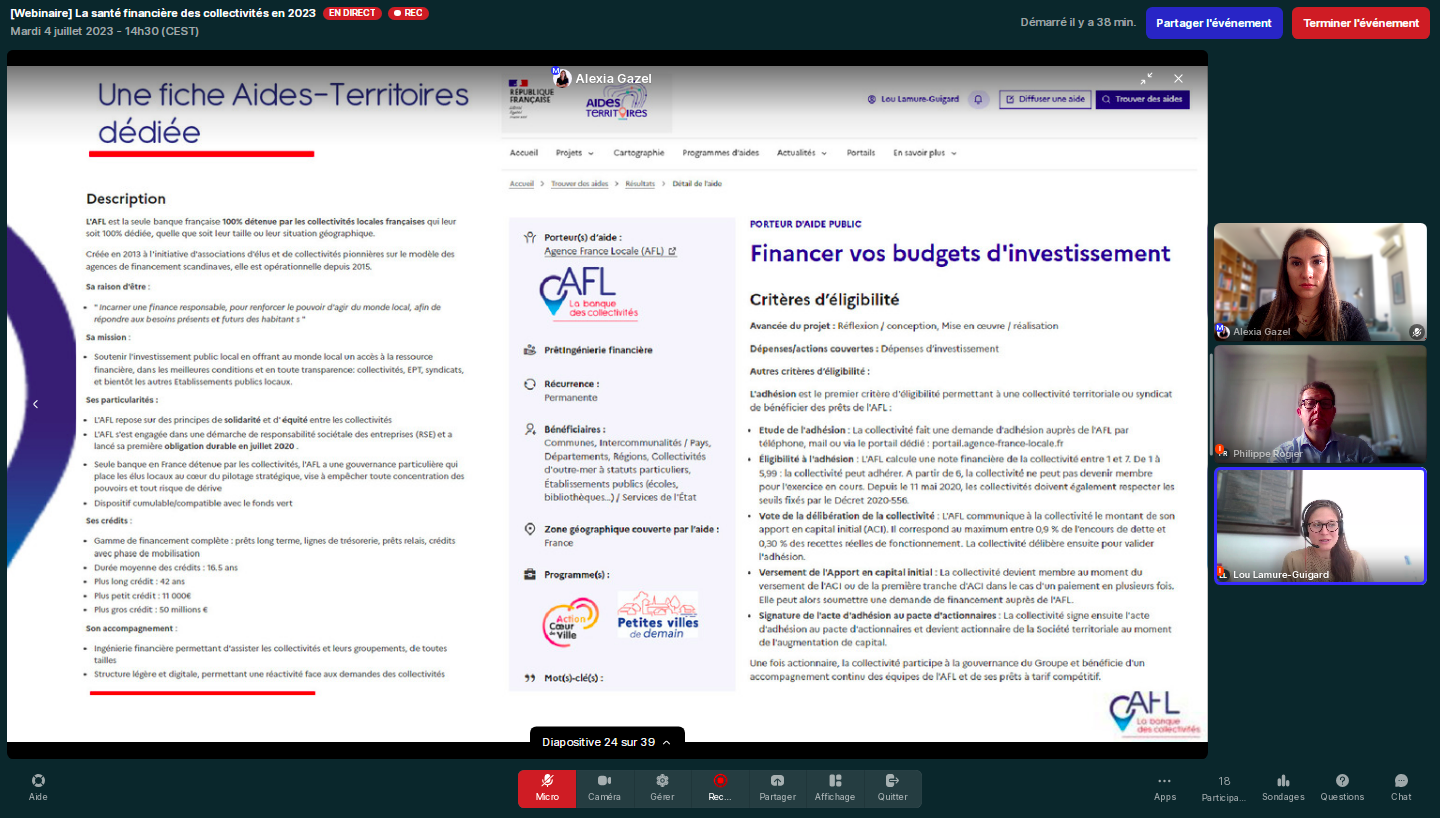Click the heading Financer vos budgets d'investissement
Screen dimensions: 1440x818
click(x=960, y=253)
